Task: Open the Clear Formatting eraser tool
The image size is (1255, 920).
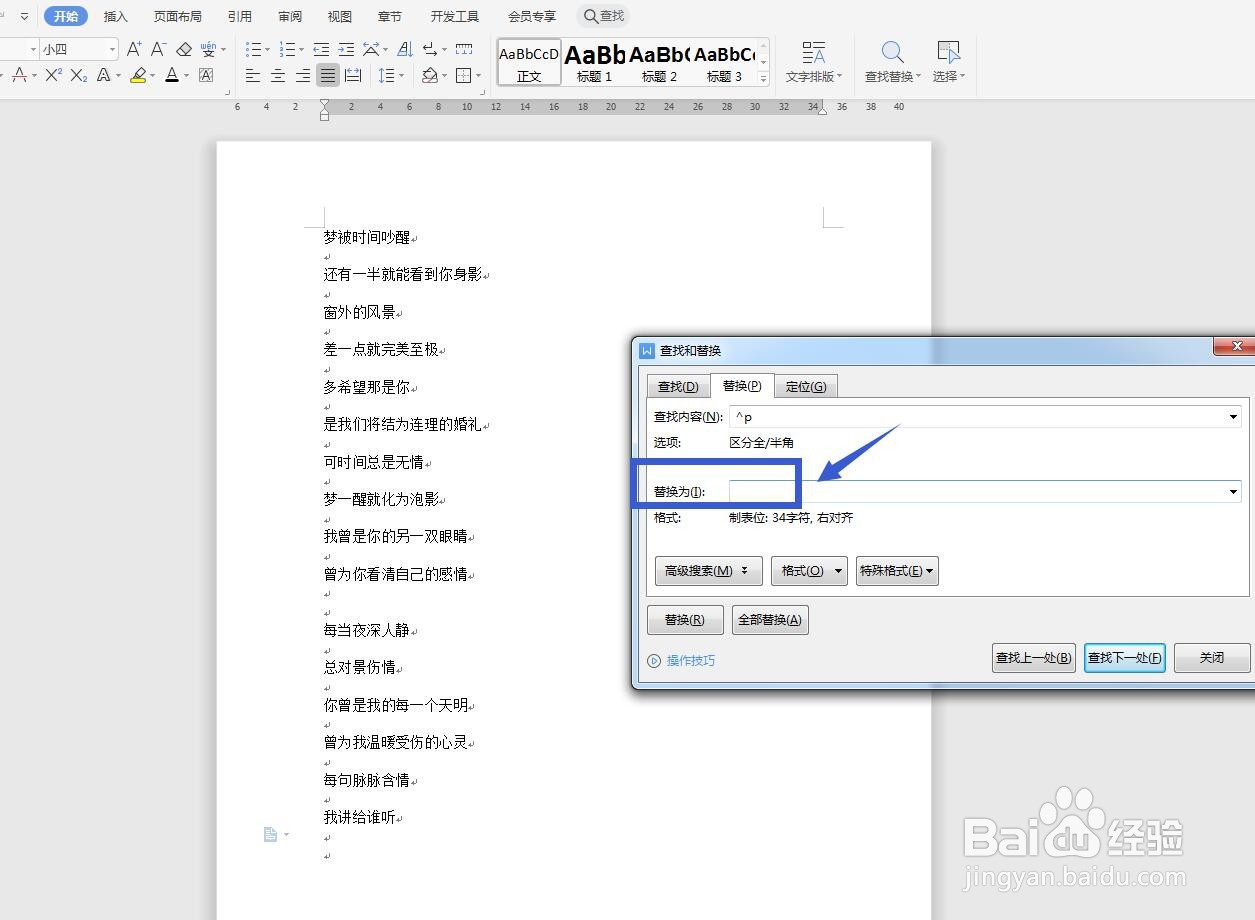Action: click(184, 48)
